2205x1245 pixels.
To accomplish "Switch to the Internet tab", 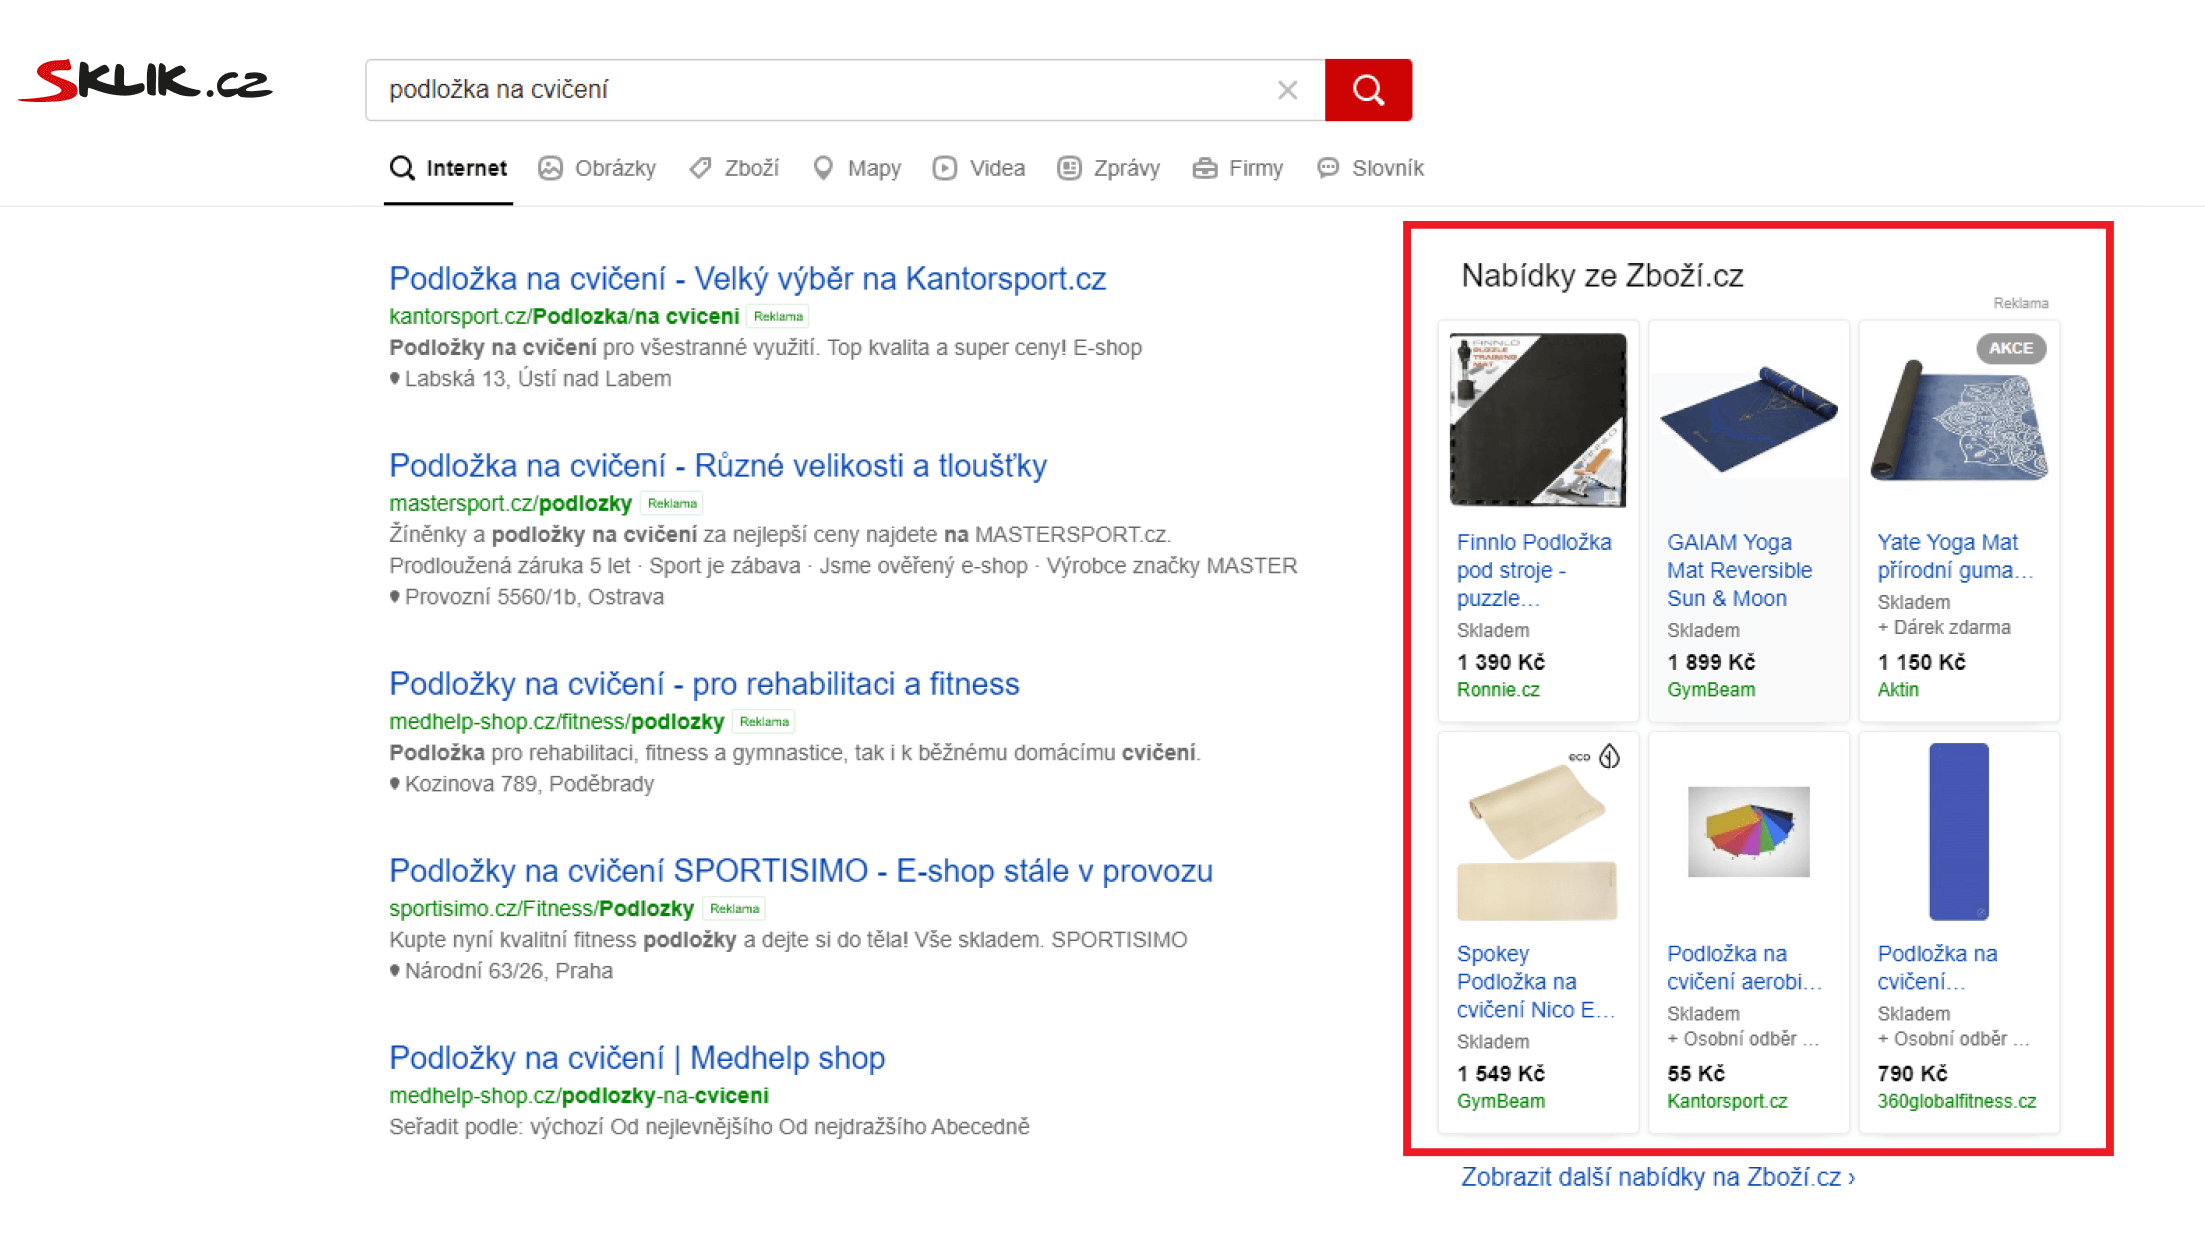I will (x=448, y=168).
